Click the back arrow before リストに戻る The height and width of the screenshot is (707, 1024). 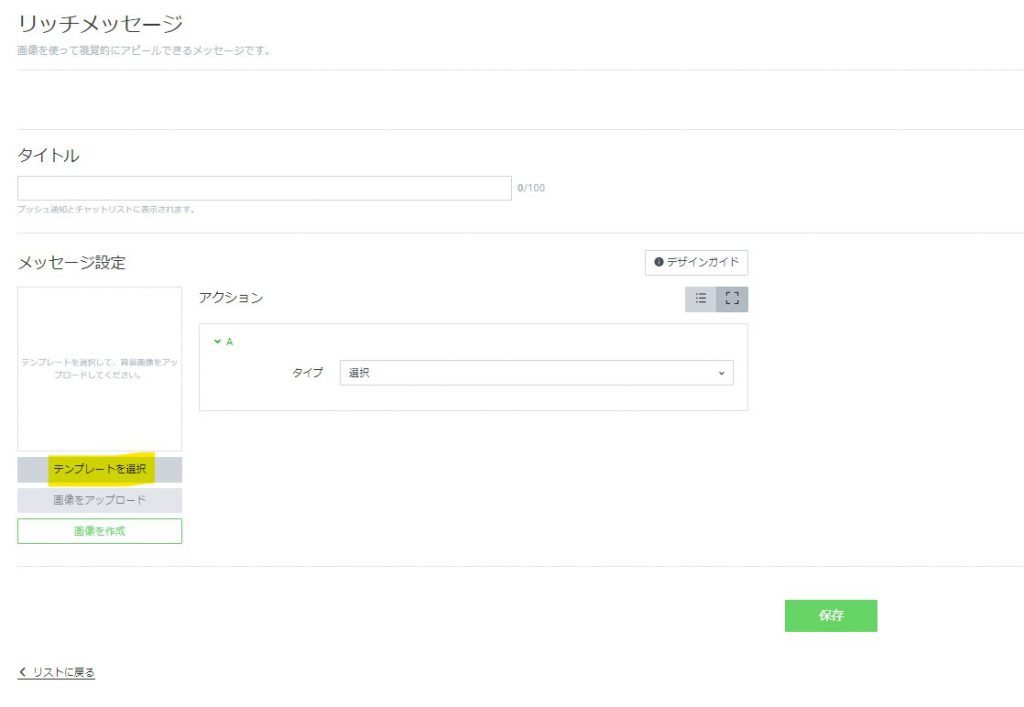click(x=22, y=672)
